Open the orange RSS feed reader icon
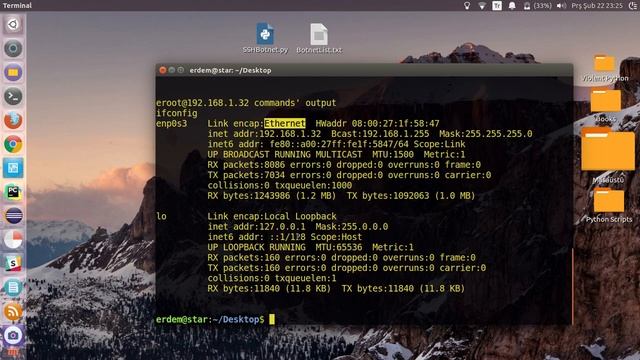640x360 pixels. click(13, 312)
